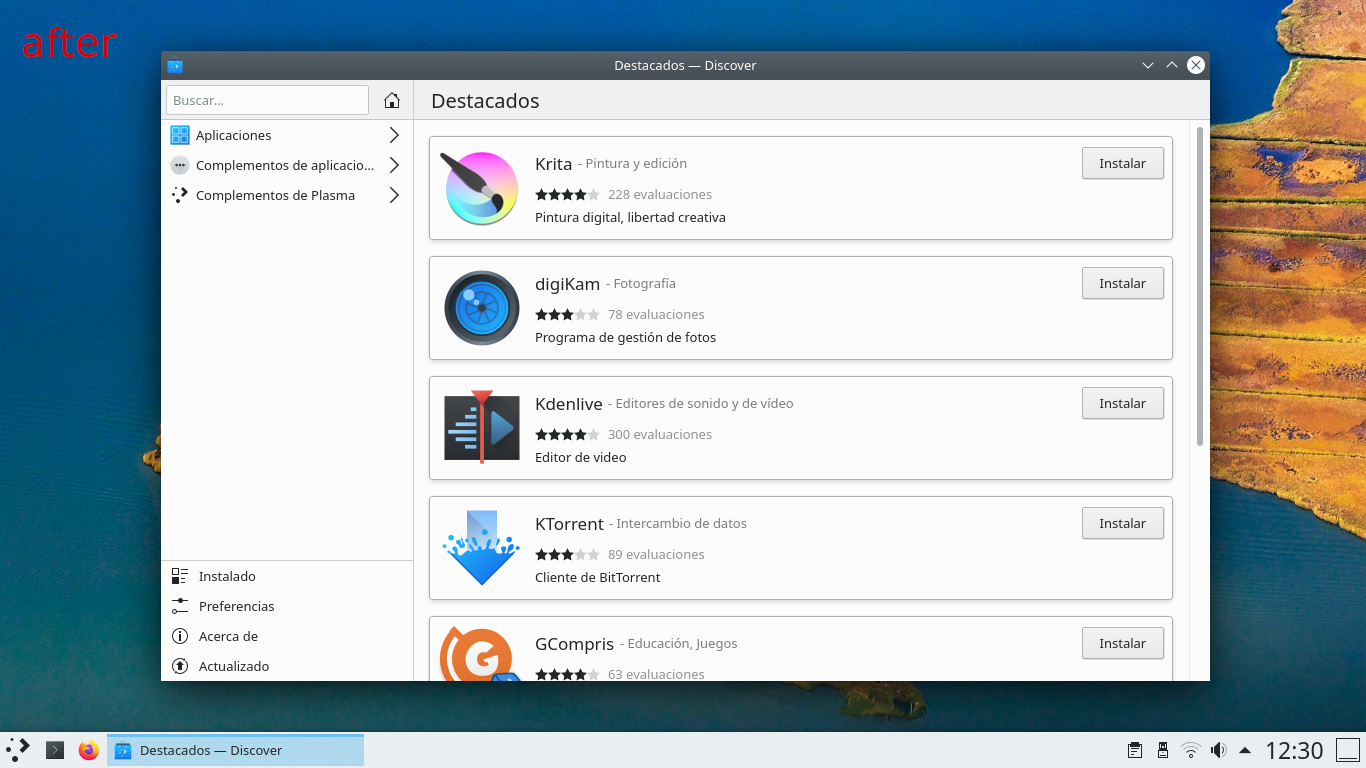This screenshot has height=768, width=1366.
Task: Open the Aplicaciones category icon
Action: point(180,135)
